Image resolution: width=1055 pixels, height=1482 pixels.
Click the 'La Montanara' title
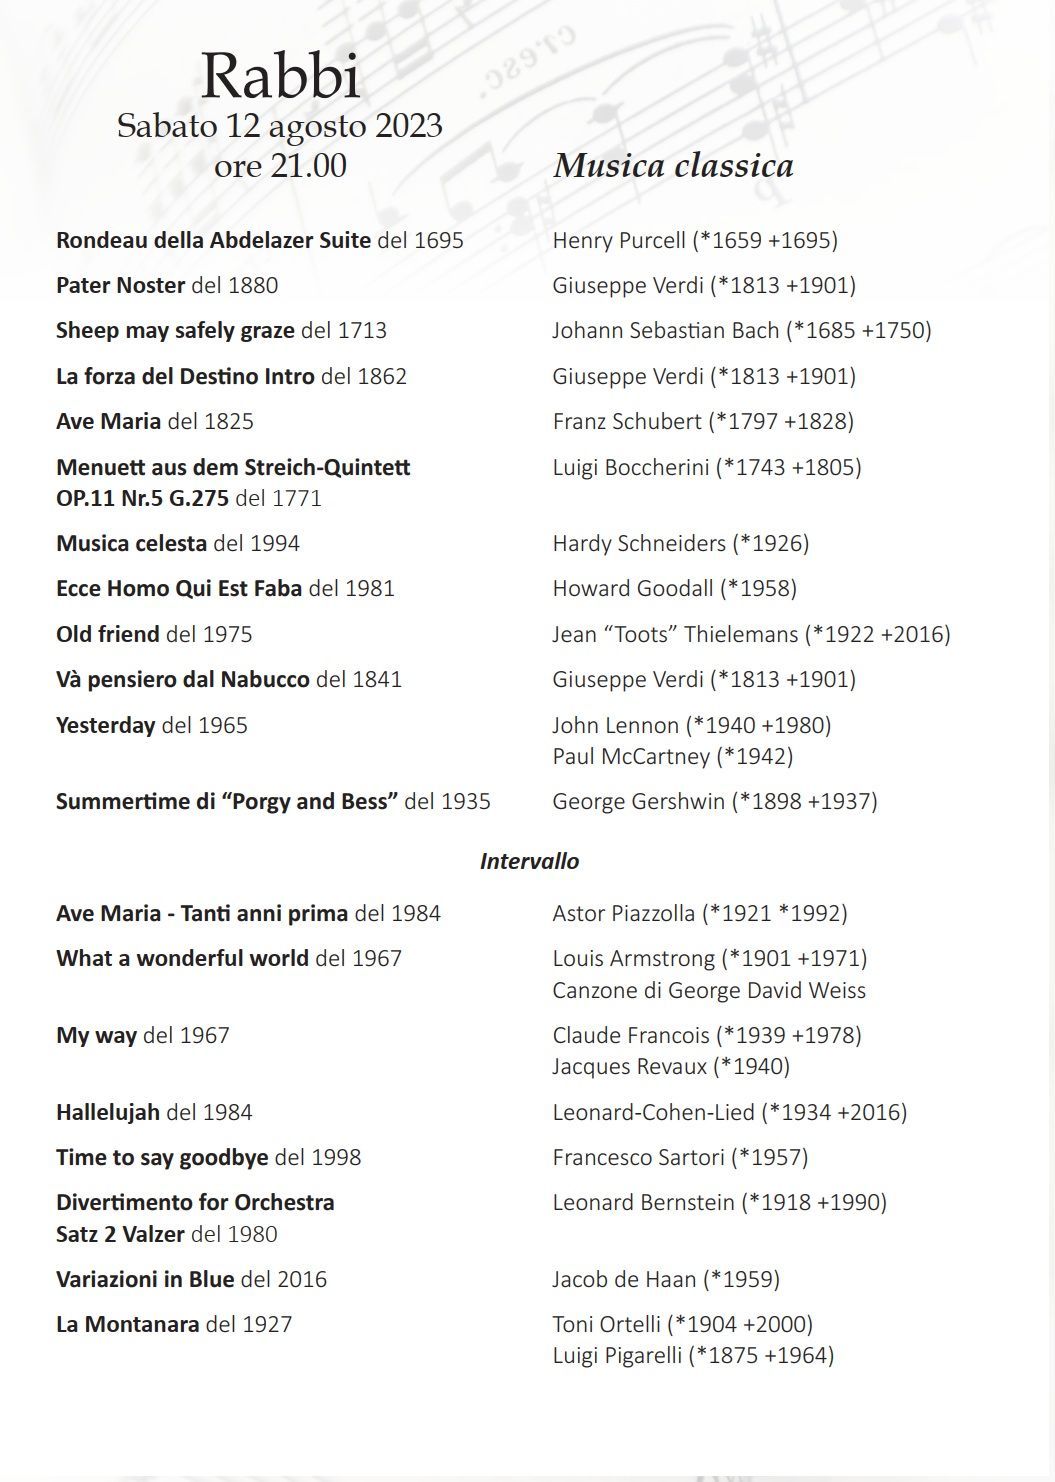pos(128,1324)
